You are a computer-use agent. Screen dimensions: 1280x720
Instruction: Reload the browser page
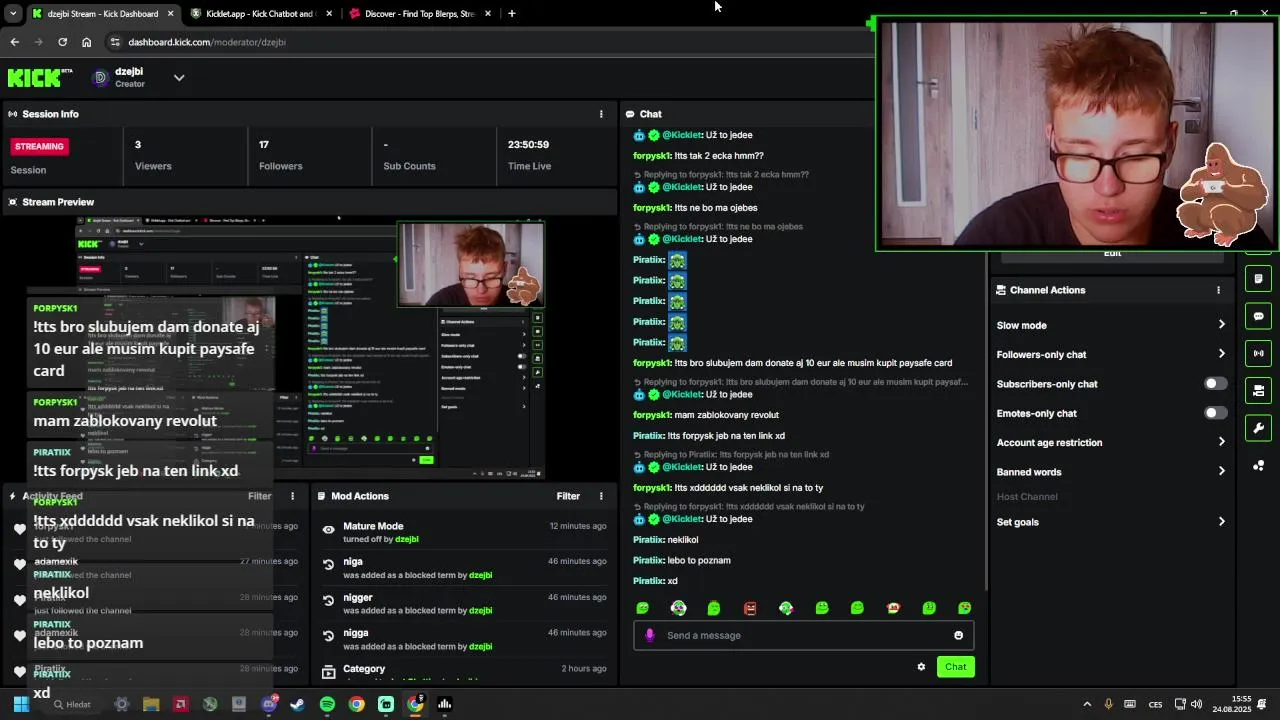(x=62, y=42)
